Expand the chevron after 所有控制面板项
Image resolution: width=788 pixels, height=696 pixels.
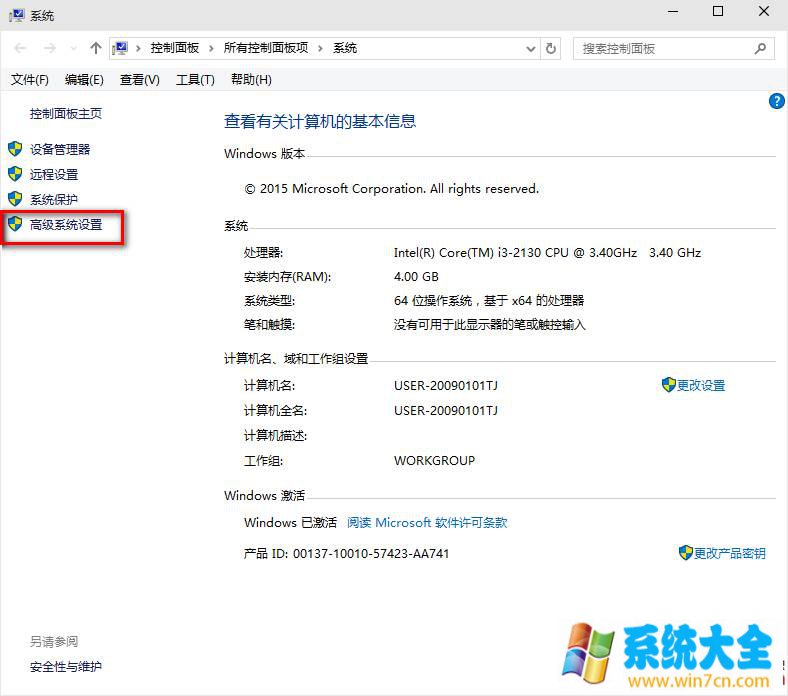coord(320,49)
